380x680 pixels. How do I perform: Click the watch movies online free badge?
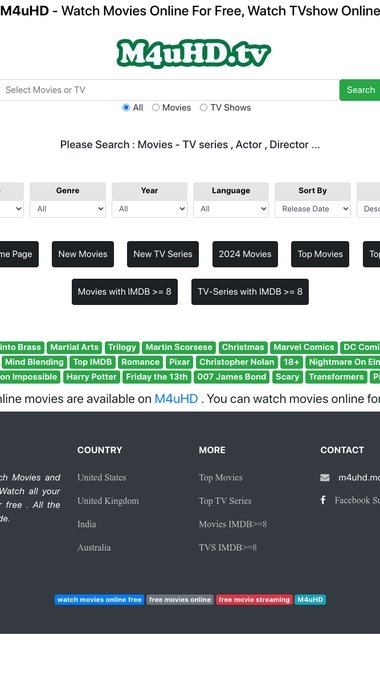tap(99, 600)
